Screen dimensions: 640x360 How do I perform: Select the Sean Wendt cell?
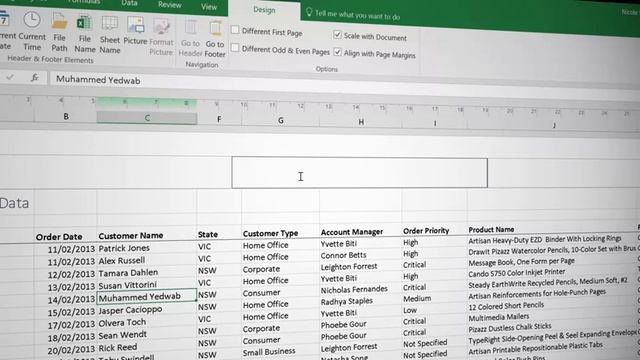click(122, 335)
